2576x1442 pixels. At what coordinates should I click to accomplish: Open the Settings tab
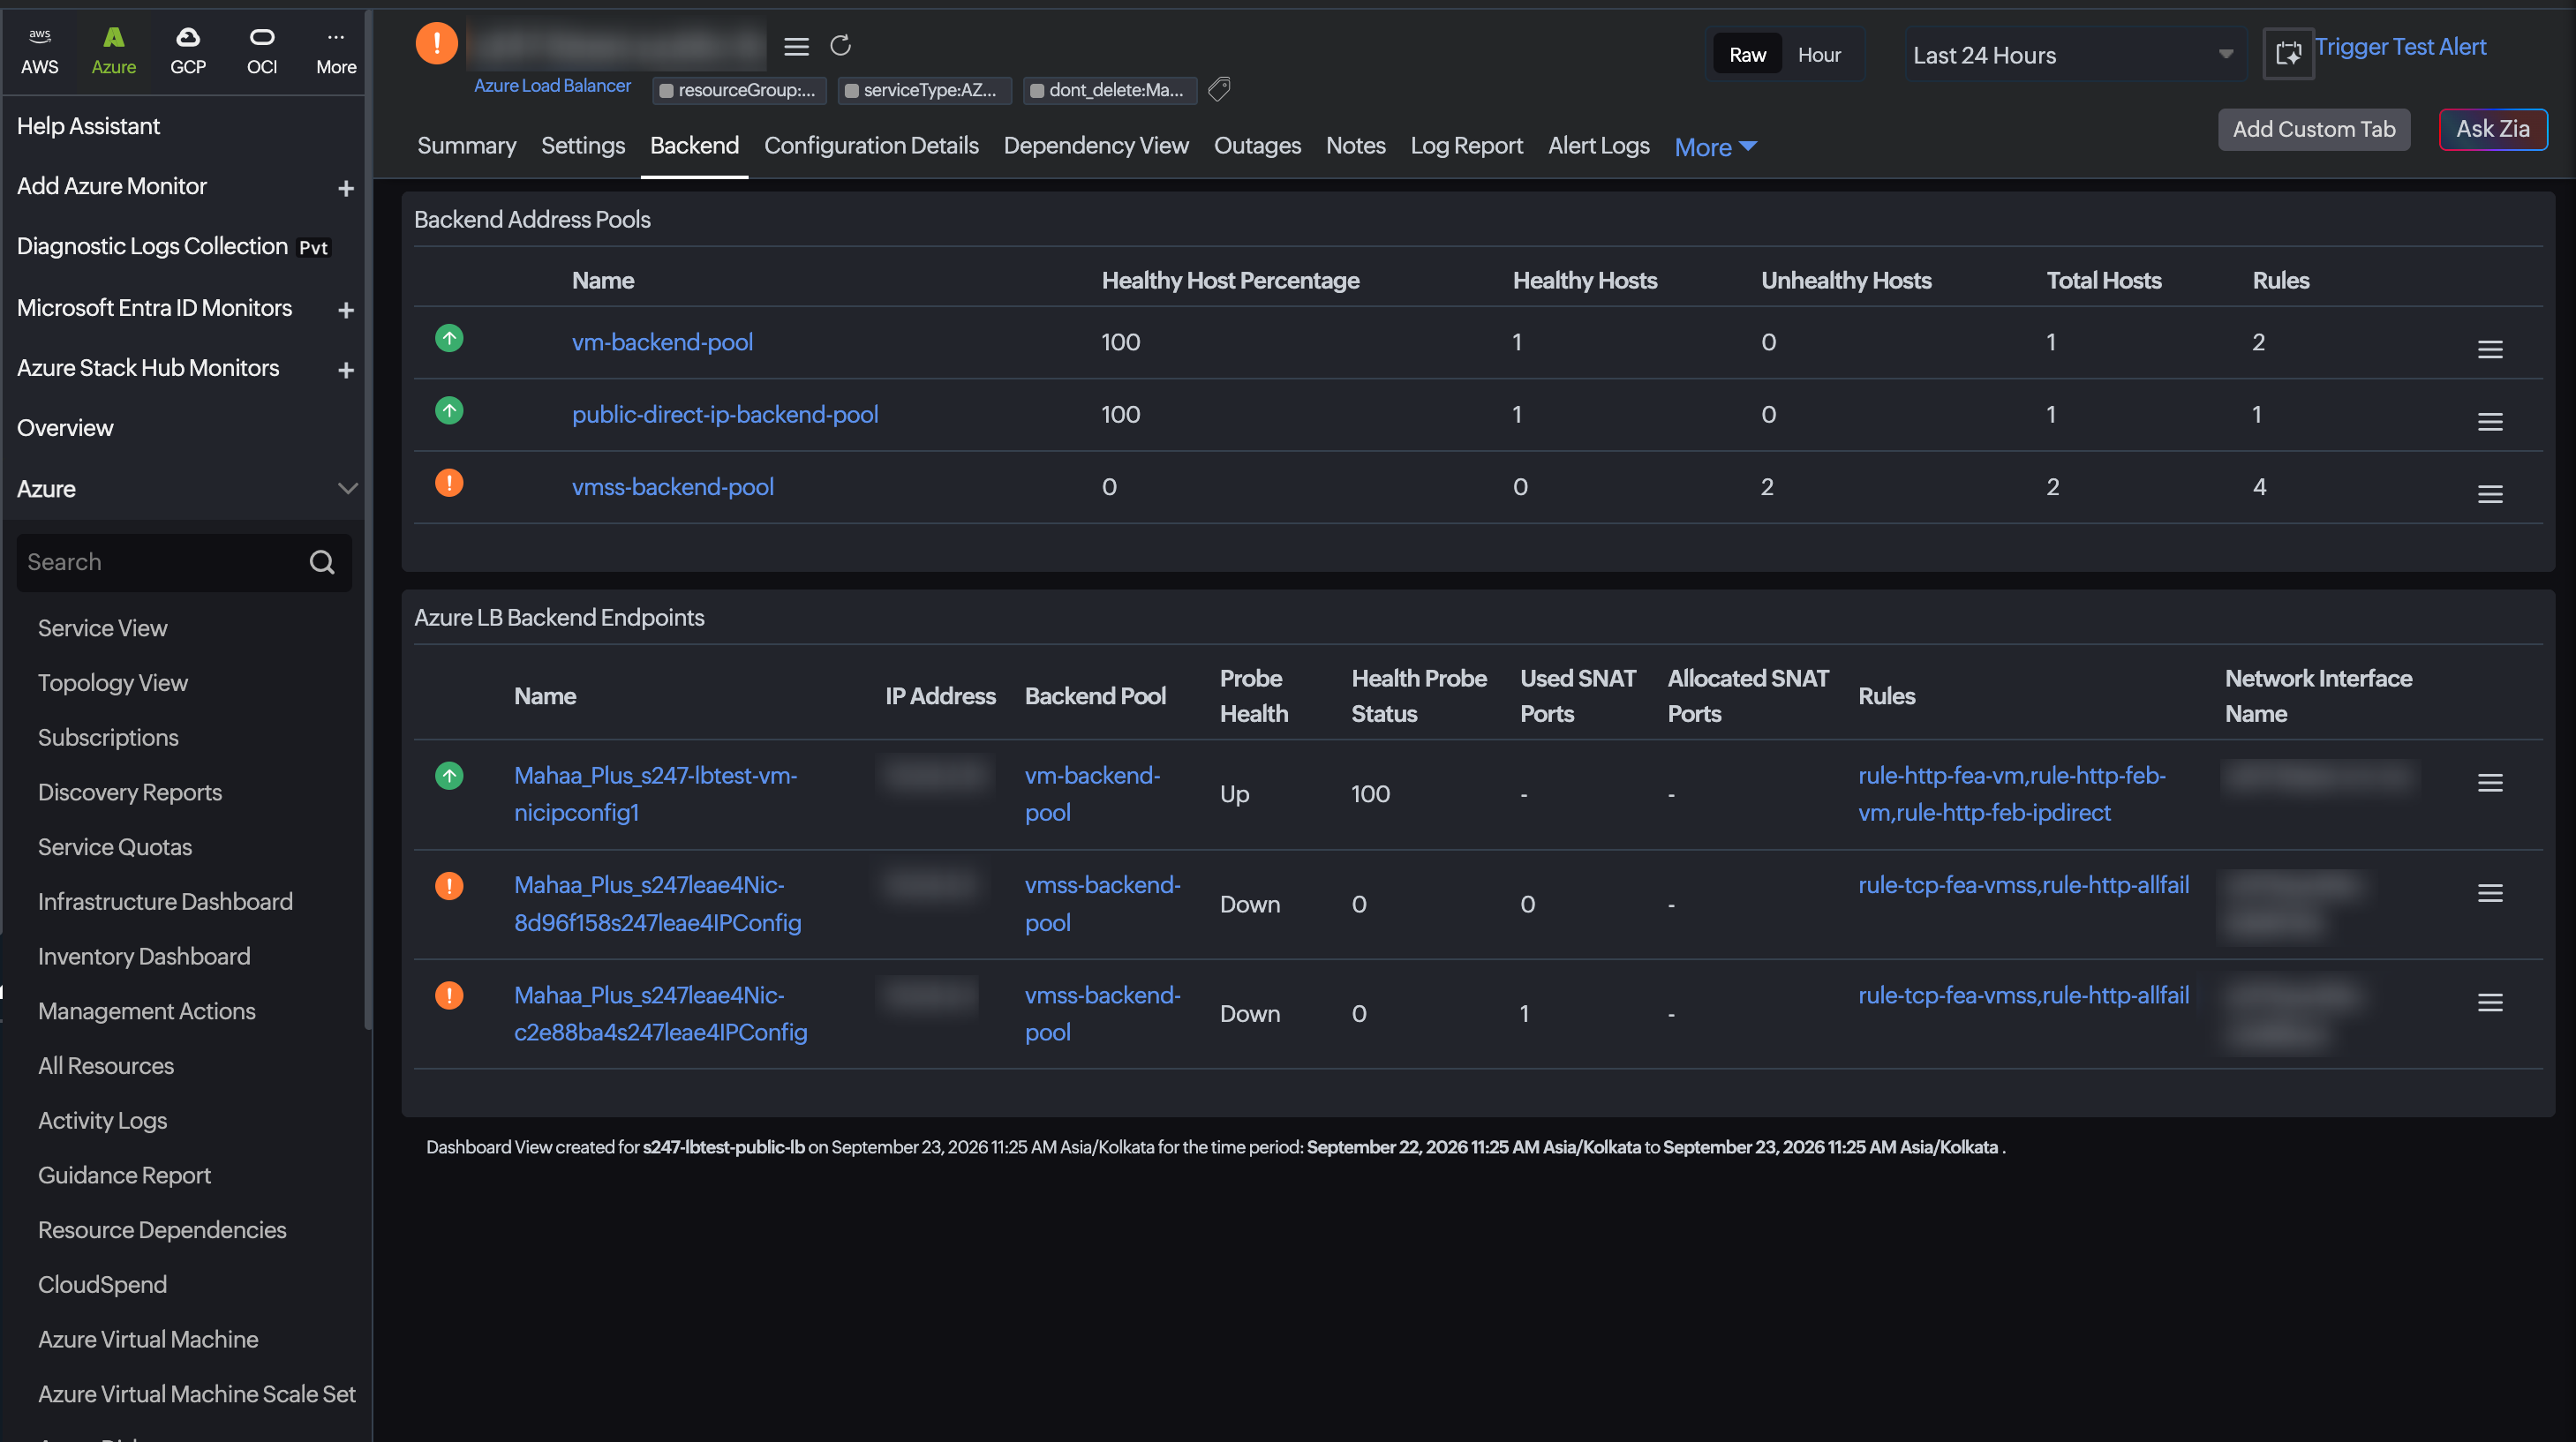pyautogui.click(x=583, y=146)
